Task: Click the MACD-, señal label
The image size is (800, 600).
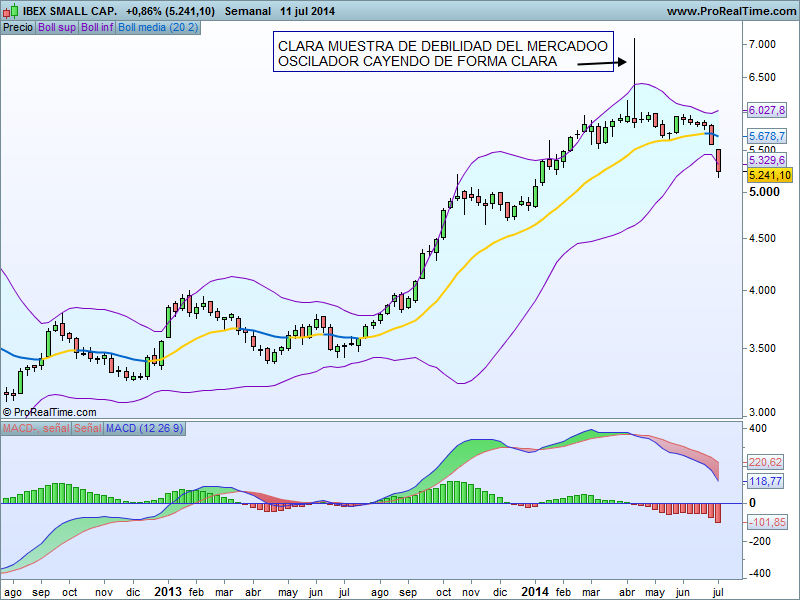Action: coord(35,428)
